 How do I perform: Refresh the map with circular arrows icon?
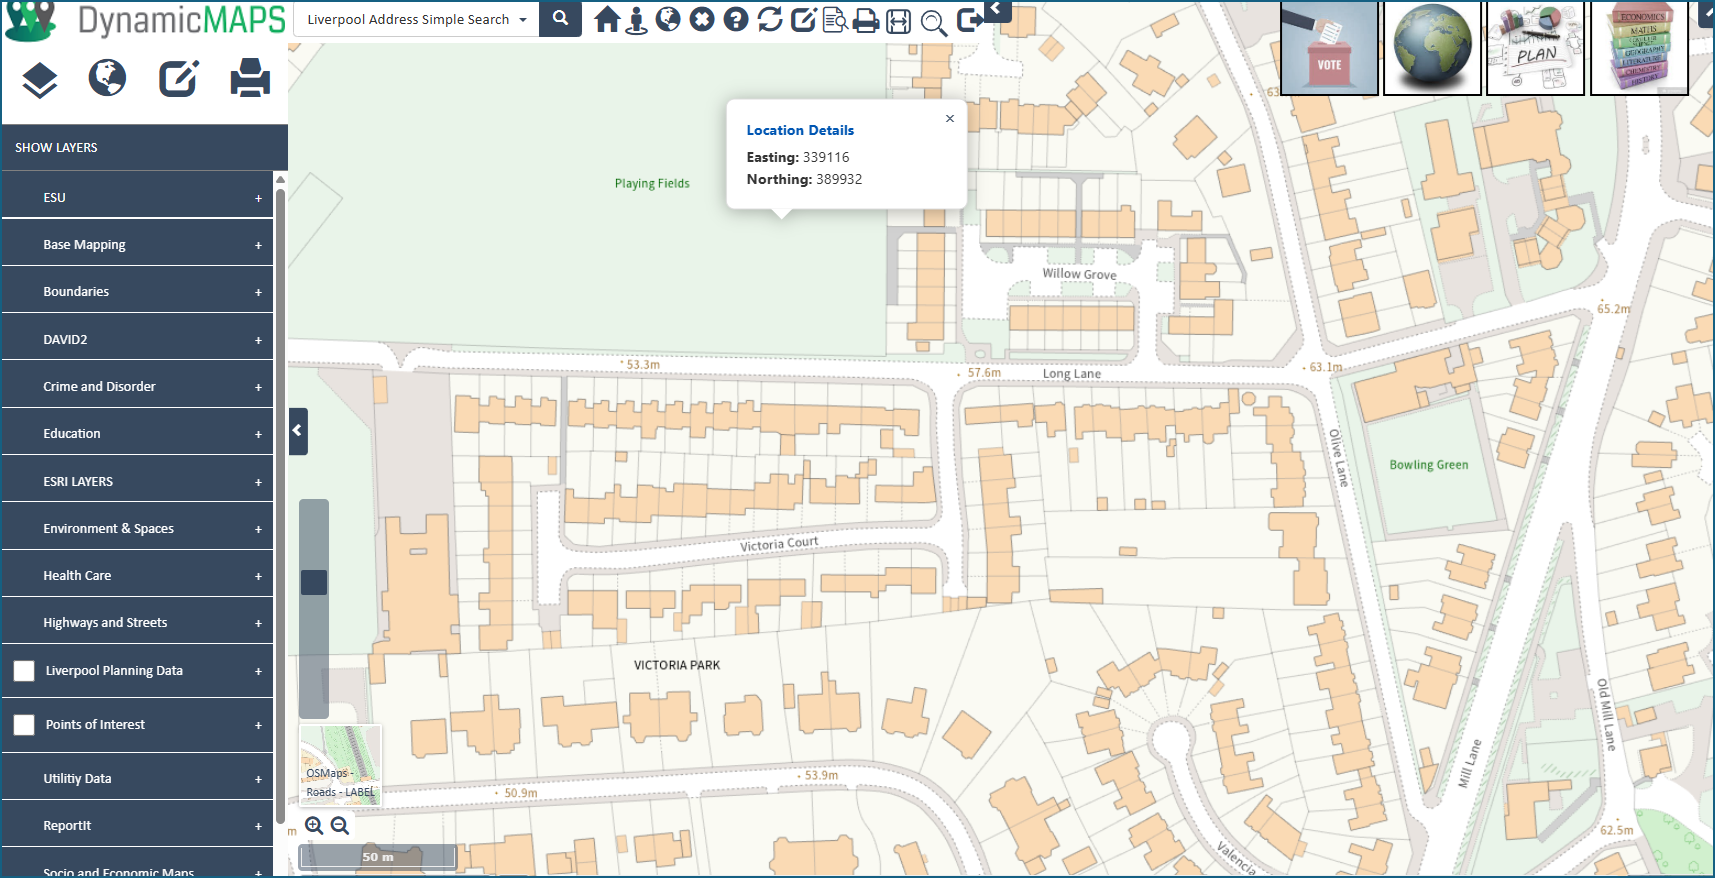coord(770,19)
